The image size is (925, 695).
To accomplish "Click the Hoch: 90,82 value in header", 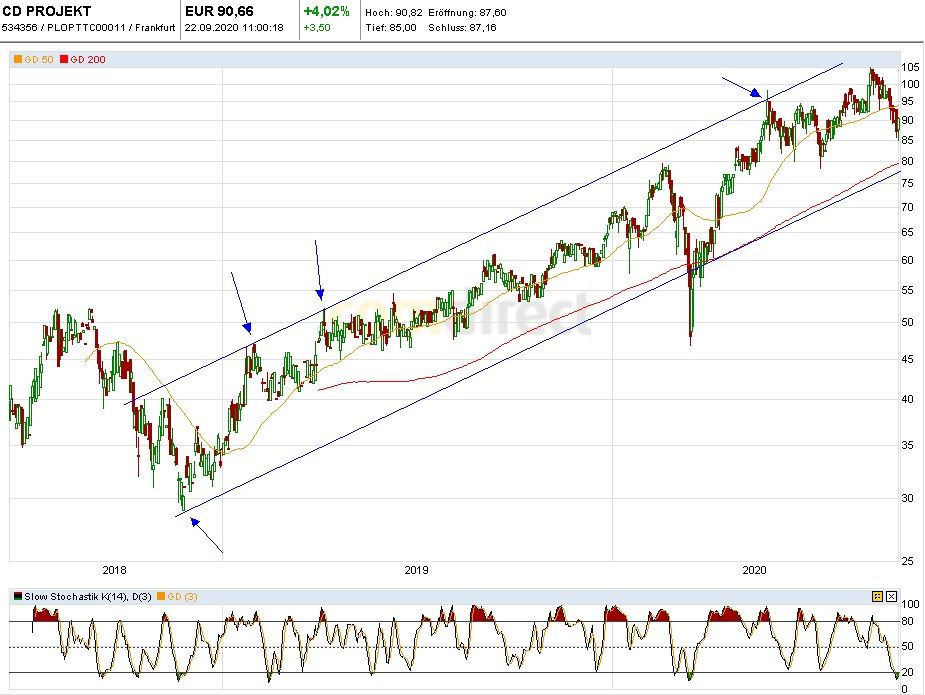I will pos(392,12).
